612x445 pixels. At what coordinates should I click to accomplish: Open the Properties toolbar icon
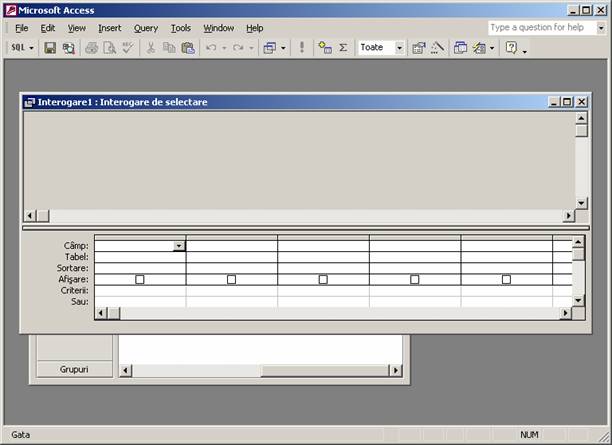[418, 47]
